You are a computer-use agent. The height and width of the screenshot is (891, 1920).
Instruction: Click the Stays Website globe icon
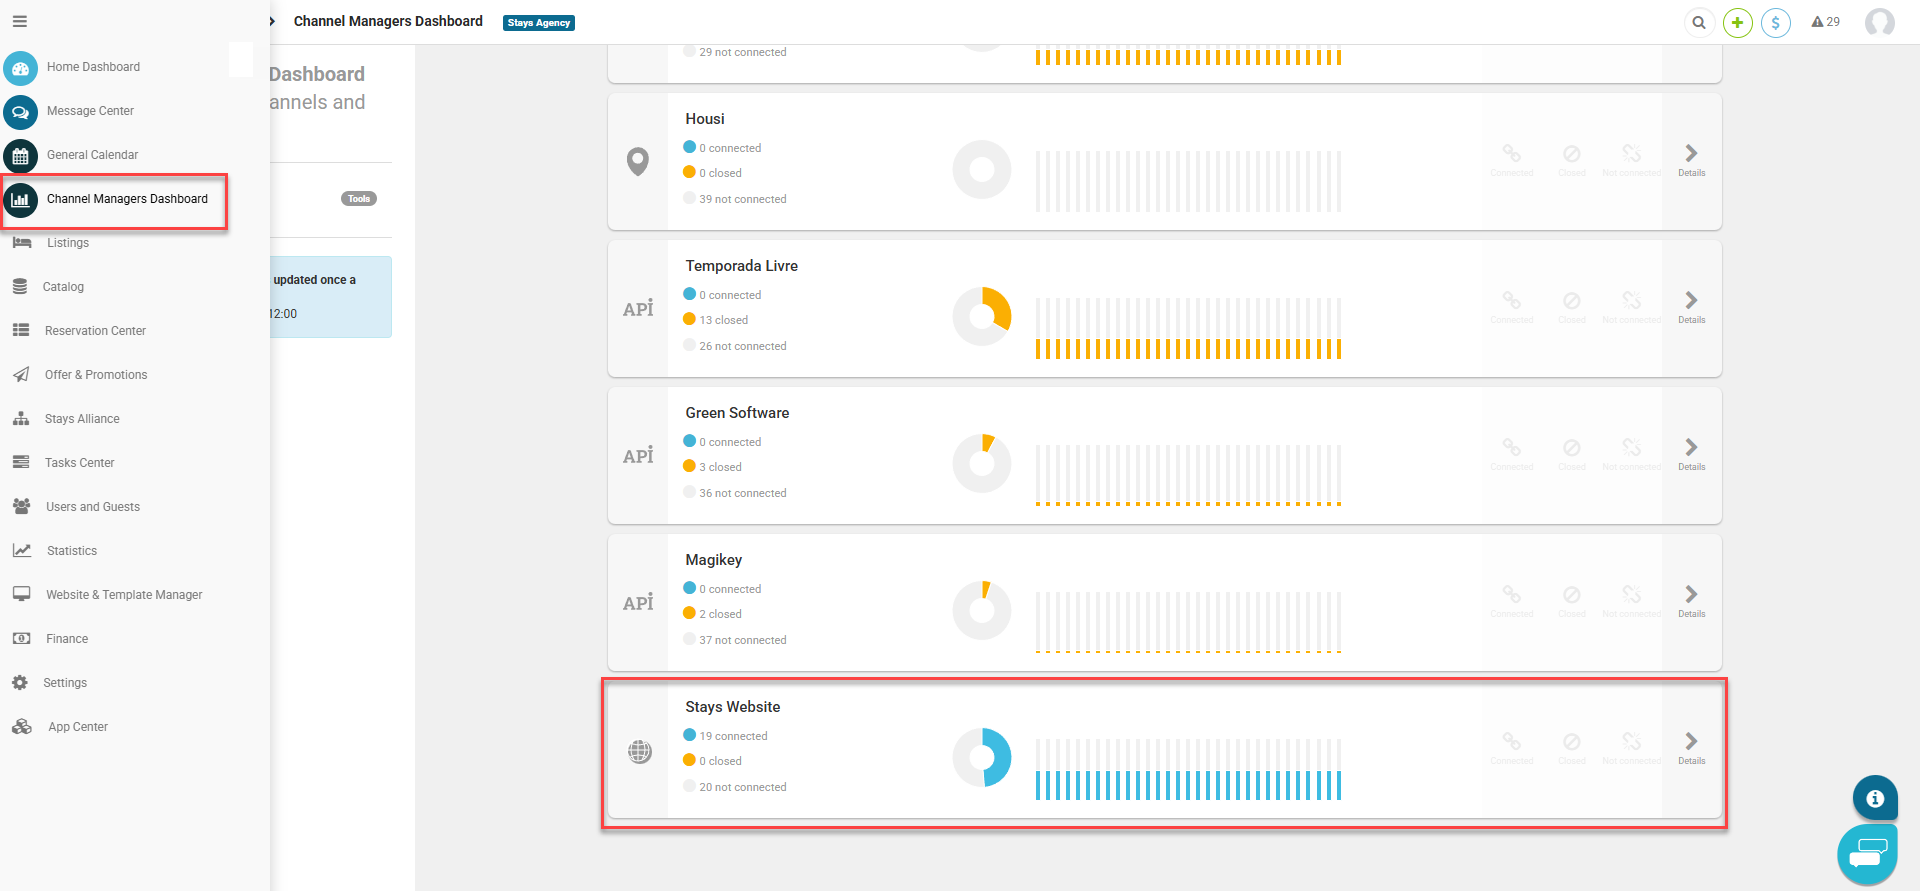coord(640,751)
